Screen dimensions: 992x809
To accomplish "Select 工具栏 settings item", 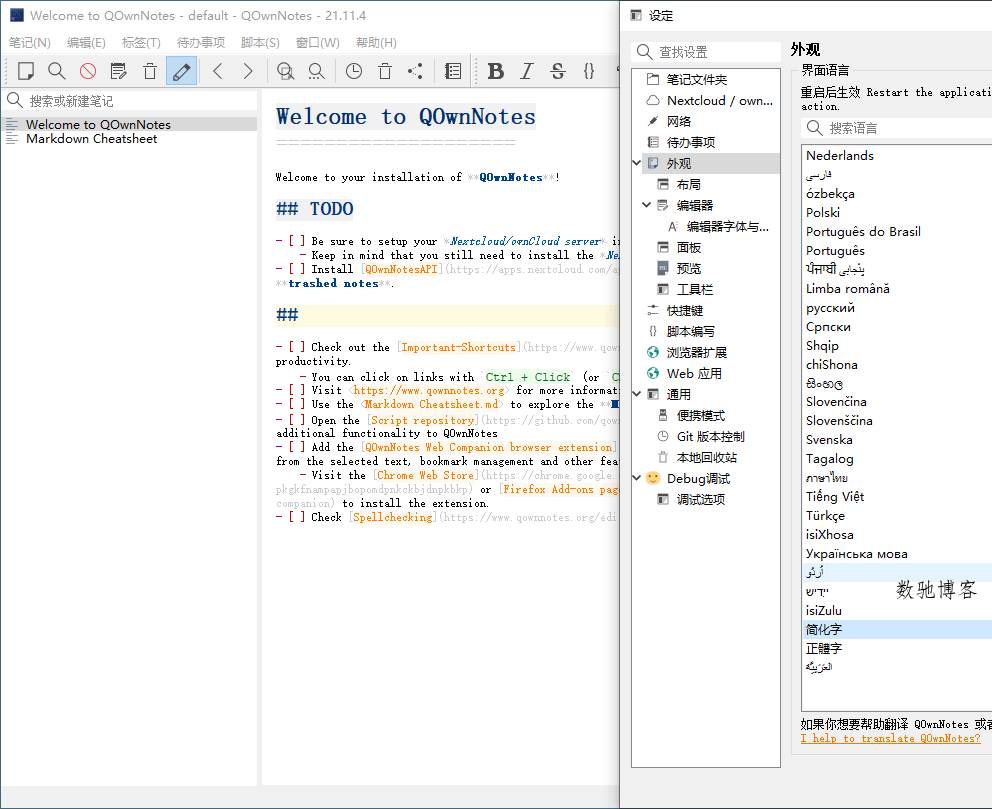I will pos(695,289).
